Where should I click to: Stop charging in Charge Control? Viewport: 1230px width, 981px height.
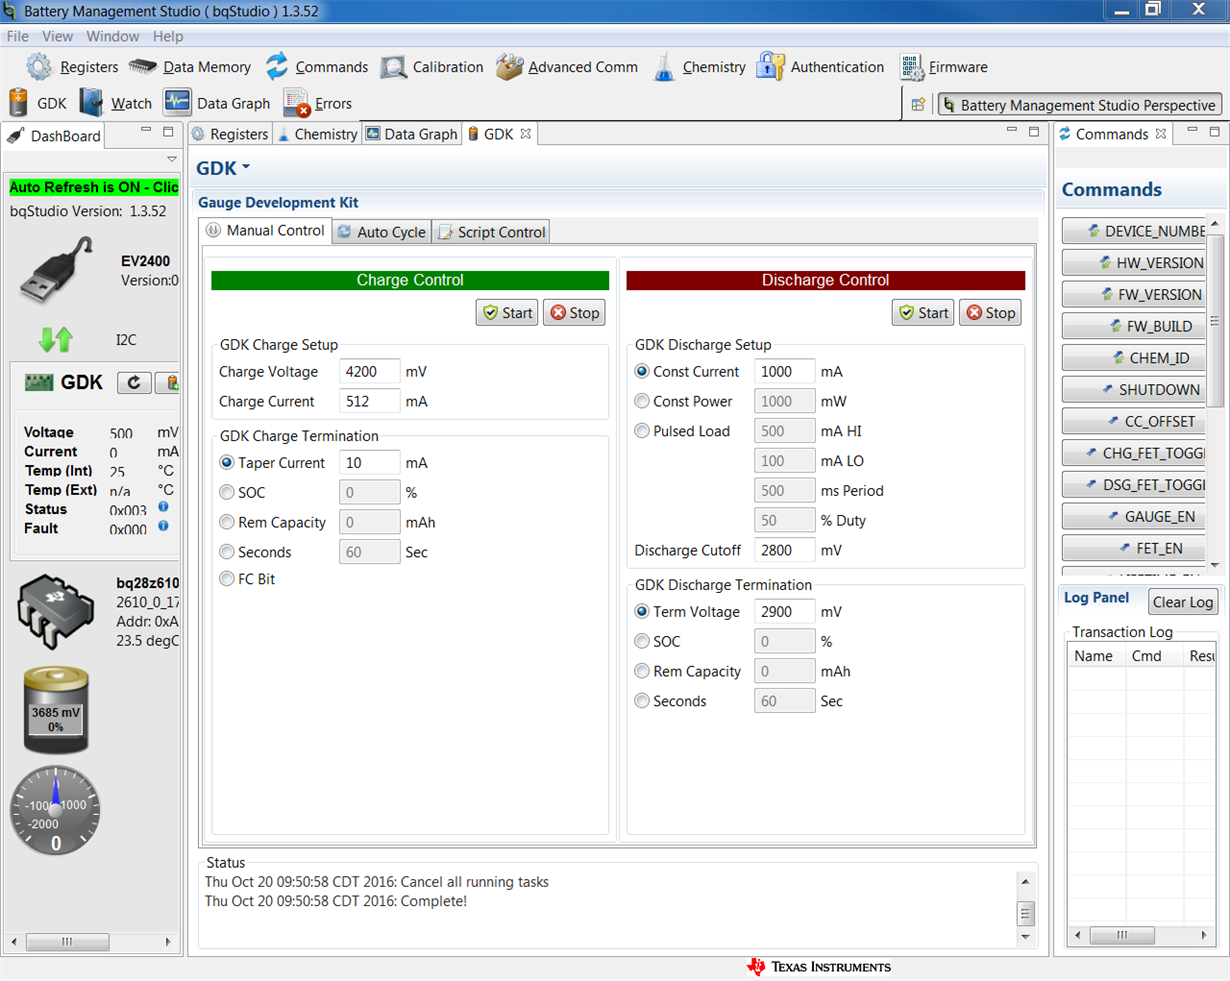point(575,313)
